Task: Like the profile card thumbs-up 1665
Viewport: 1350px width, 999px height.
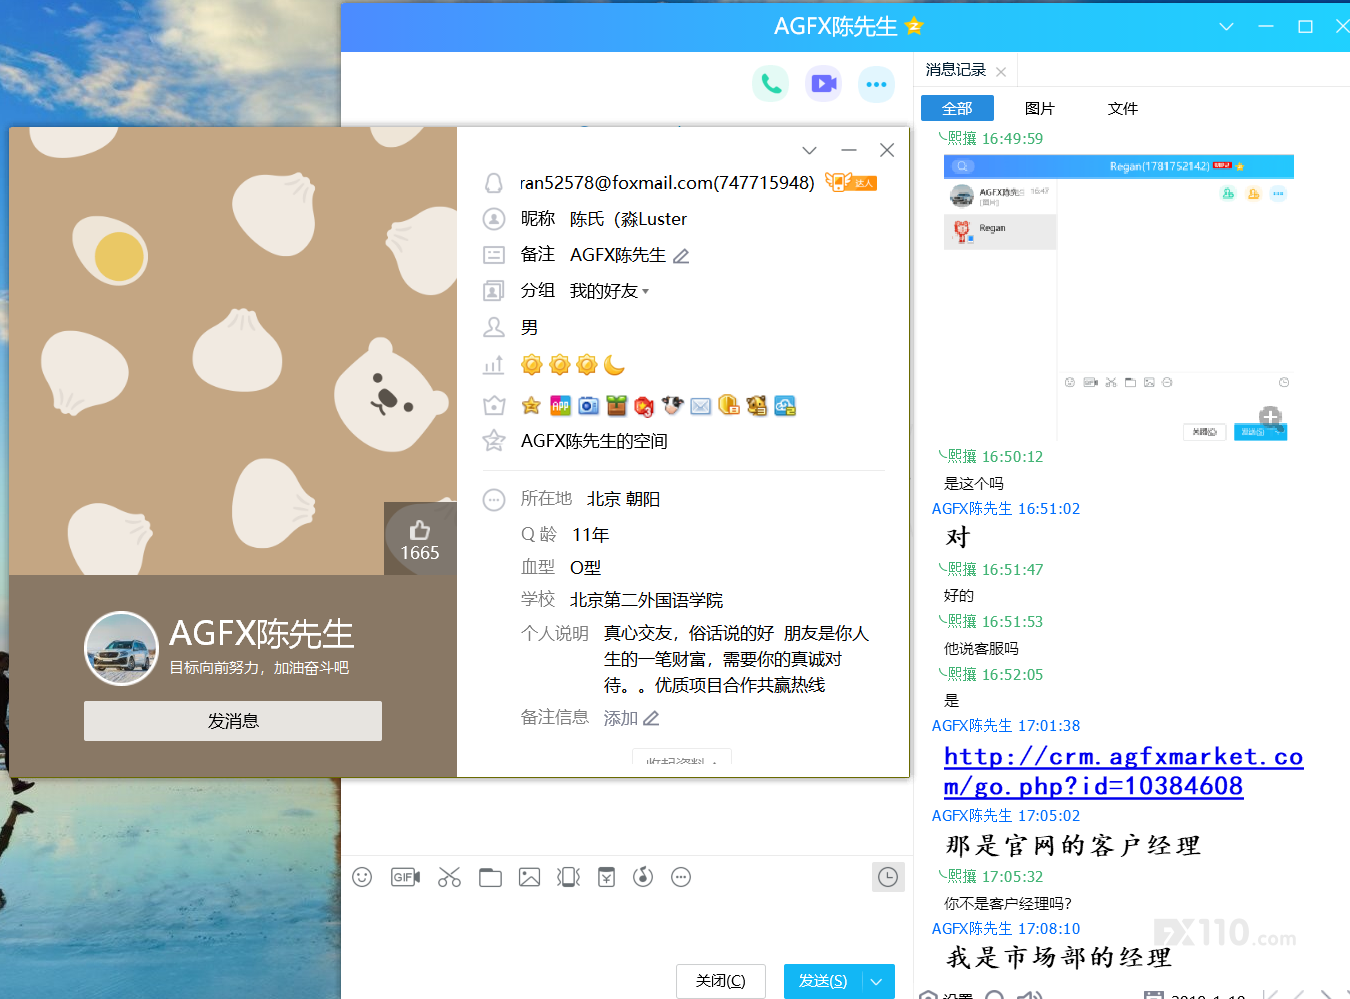Action: pyautogui.click(x=420, y=539)
